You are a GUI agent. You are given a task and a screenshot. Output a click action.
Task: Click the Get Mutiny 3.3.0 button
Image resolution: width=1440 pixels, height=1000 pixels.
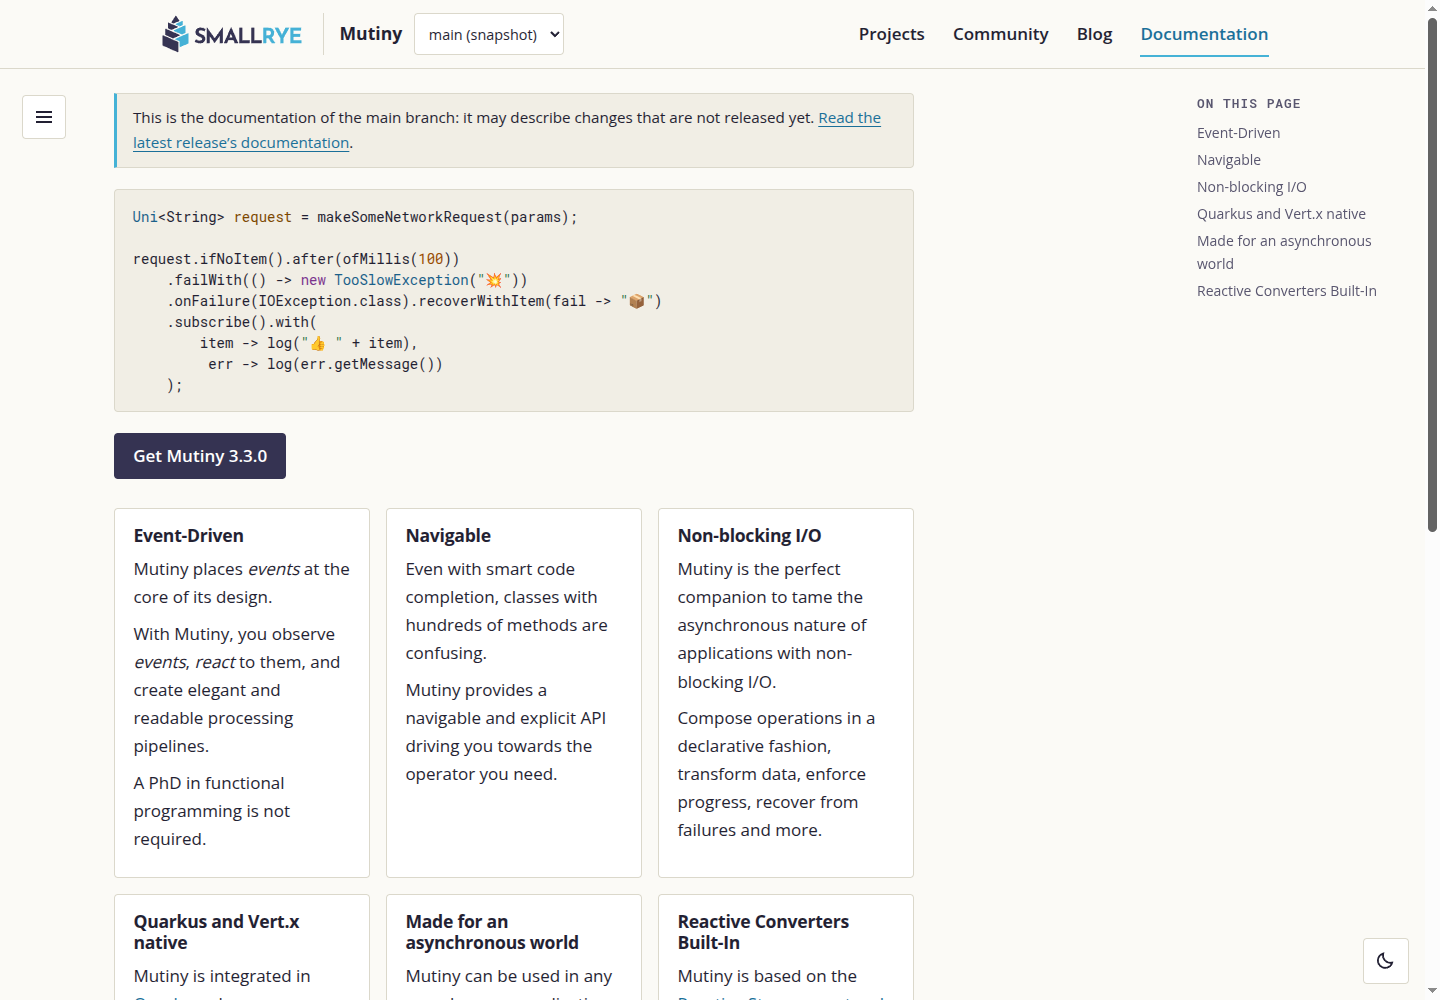click(200, 456)
